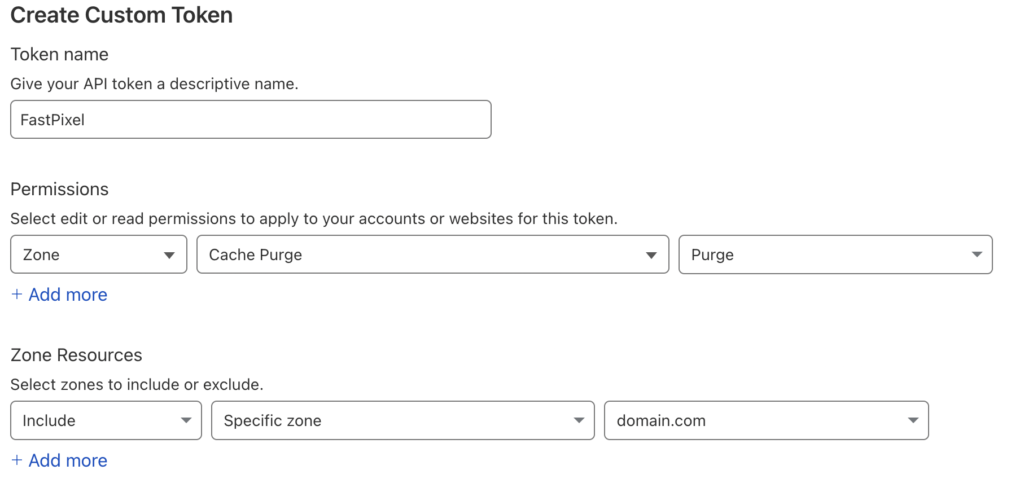The height and width of the screenshot is (483, 1024).
Task: Click the arrow icon in Specific zone selector
Action: click(x=579, y=420)
